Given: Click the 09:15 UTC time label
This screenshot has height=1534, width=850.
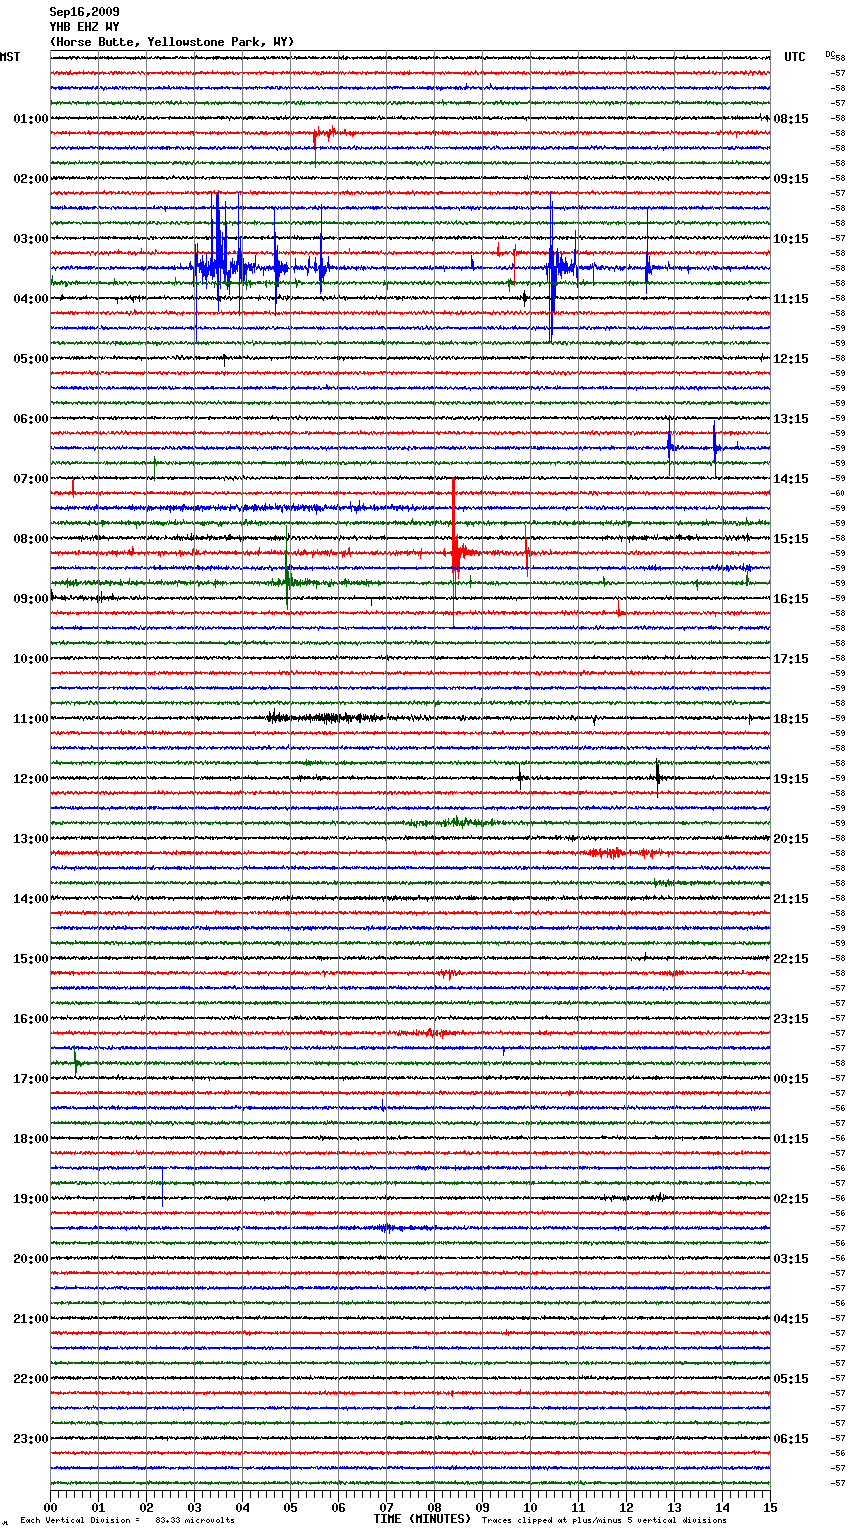Looking at the screenshot, I should pos(791,179).
